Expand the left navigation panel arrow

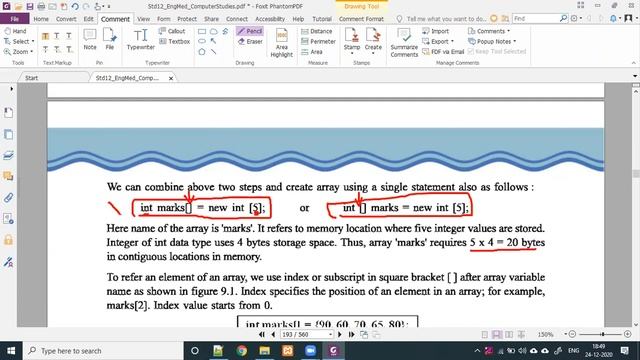(x=11, y=89)
